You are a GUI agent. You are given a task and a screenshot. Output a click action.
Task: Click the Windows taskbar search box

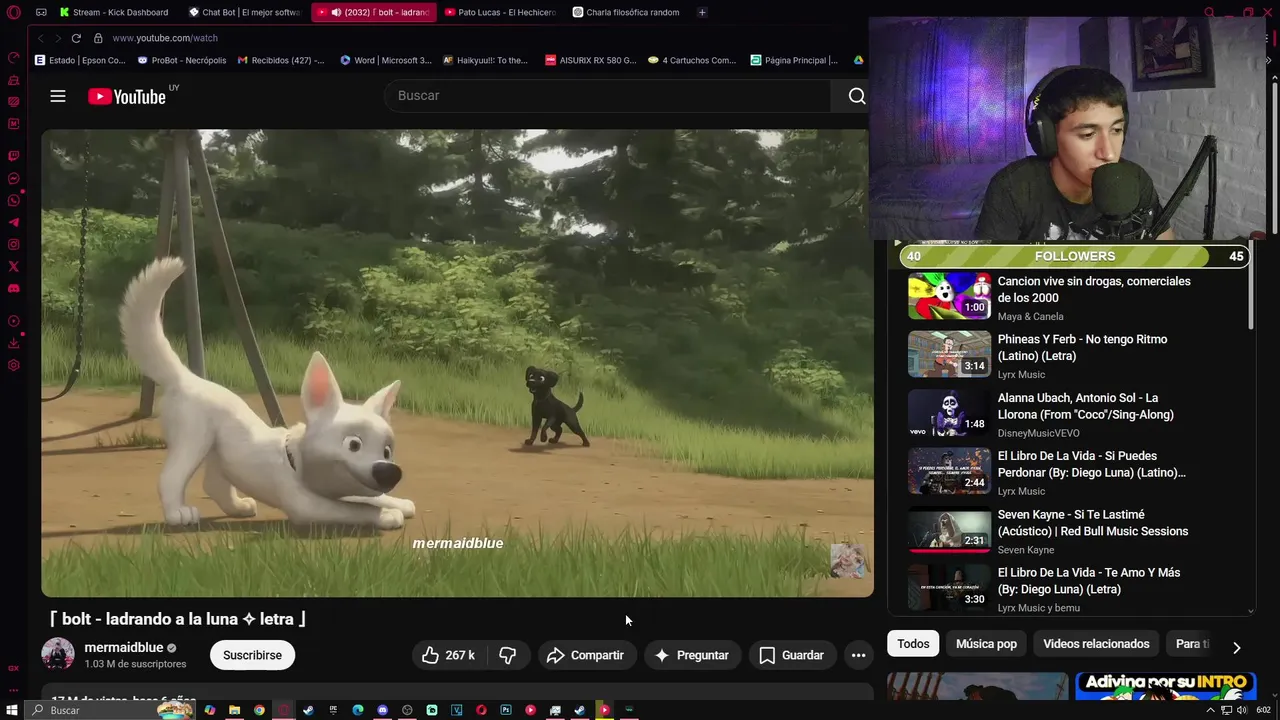click(110, 710)
